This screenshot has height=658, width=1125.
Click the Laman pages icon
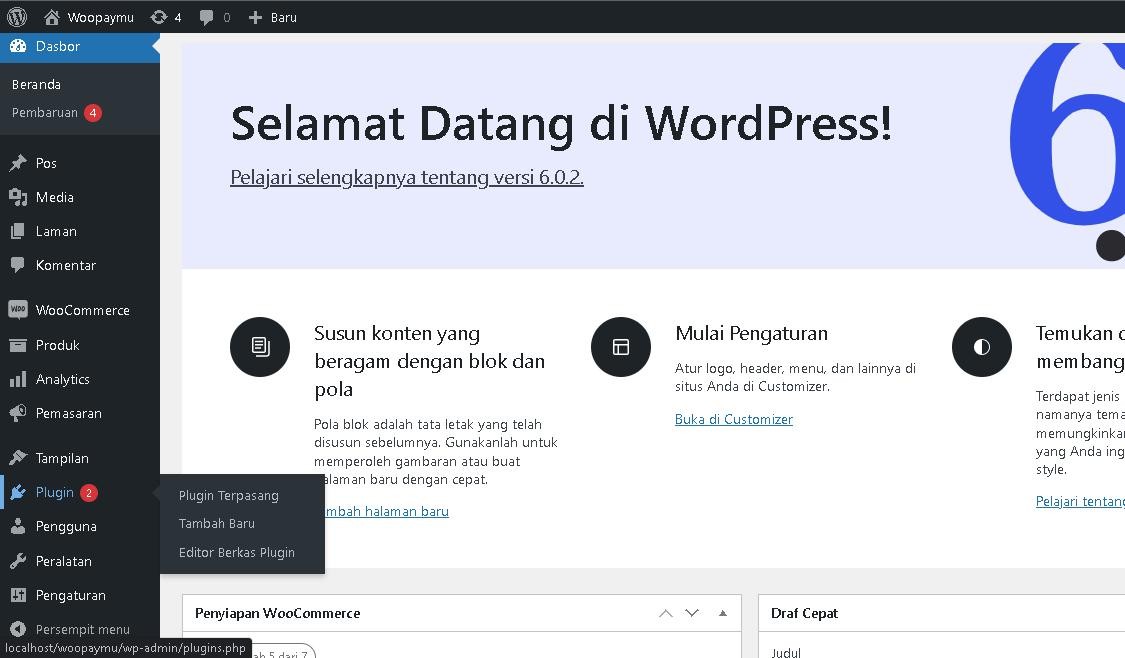click(x=18, y=231)
